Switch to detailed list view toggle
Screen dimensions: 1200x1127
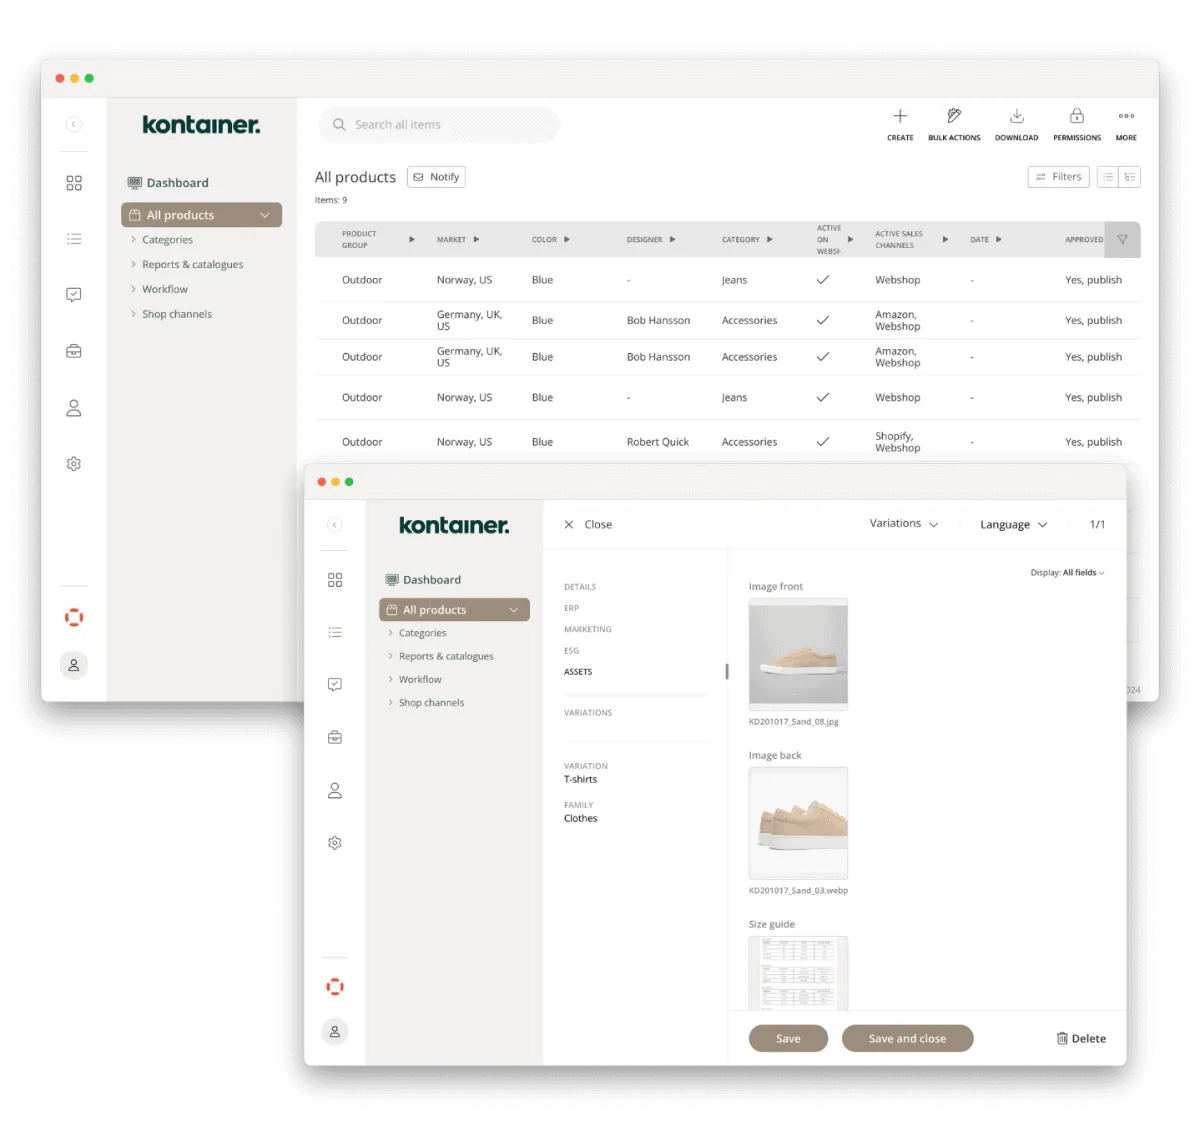click(1130, 177)
